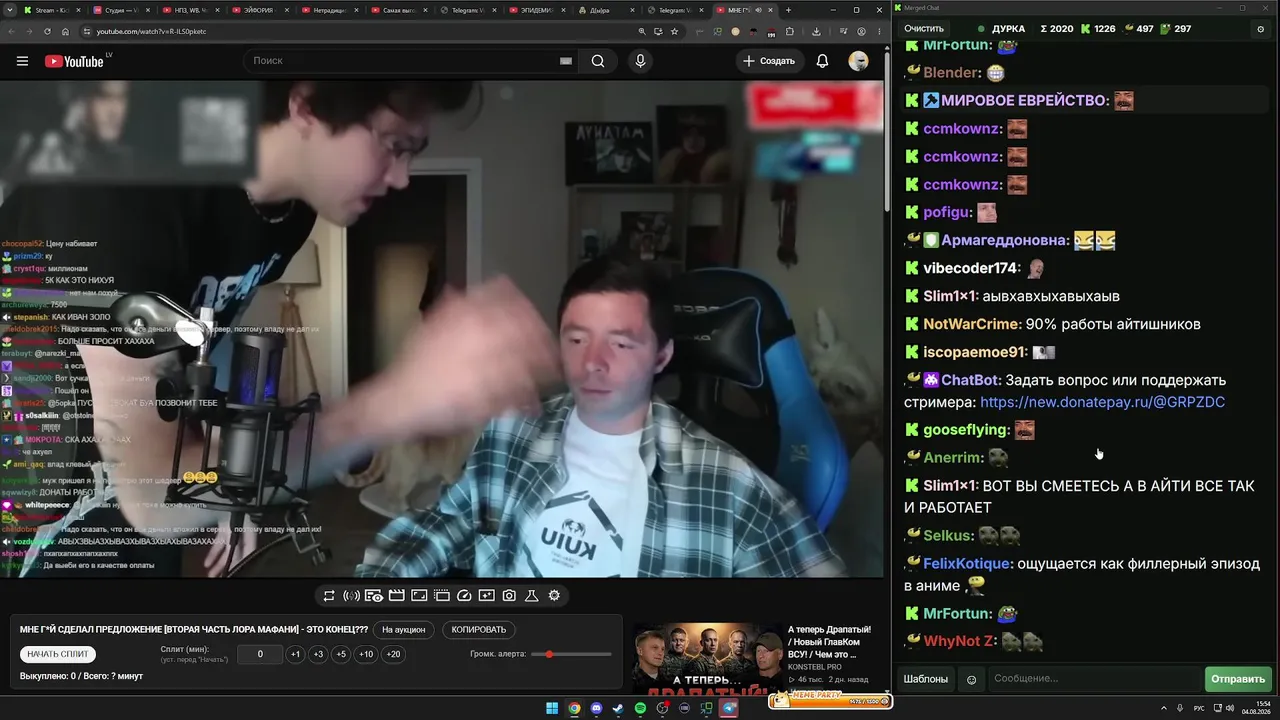Open the playback speed gauge icon
The height and width of the screenshot is (720, 1280).
pyautogui.click(x=464, y=596)
